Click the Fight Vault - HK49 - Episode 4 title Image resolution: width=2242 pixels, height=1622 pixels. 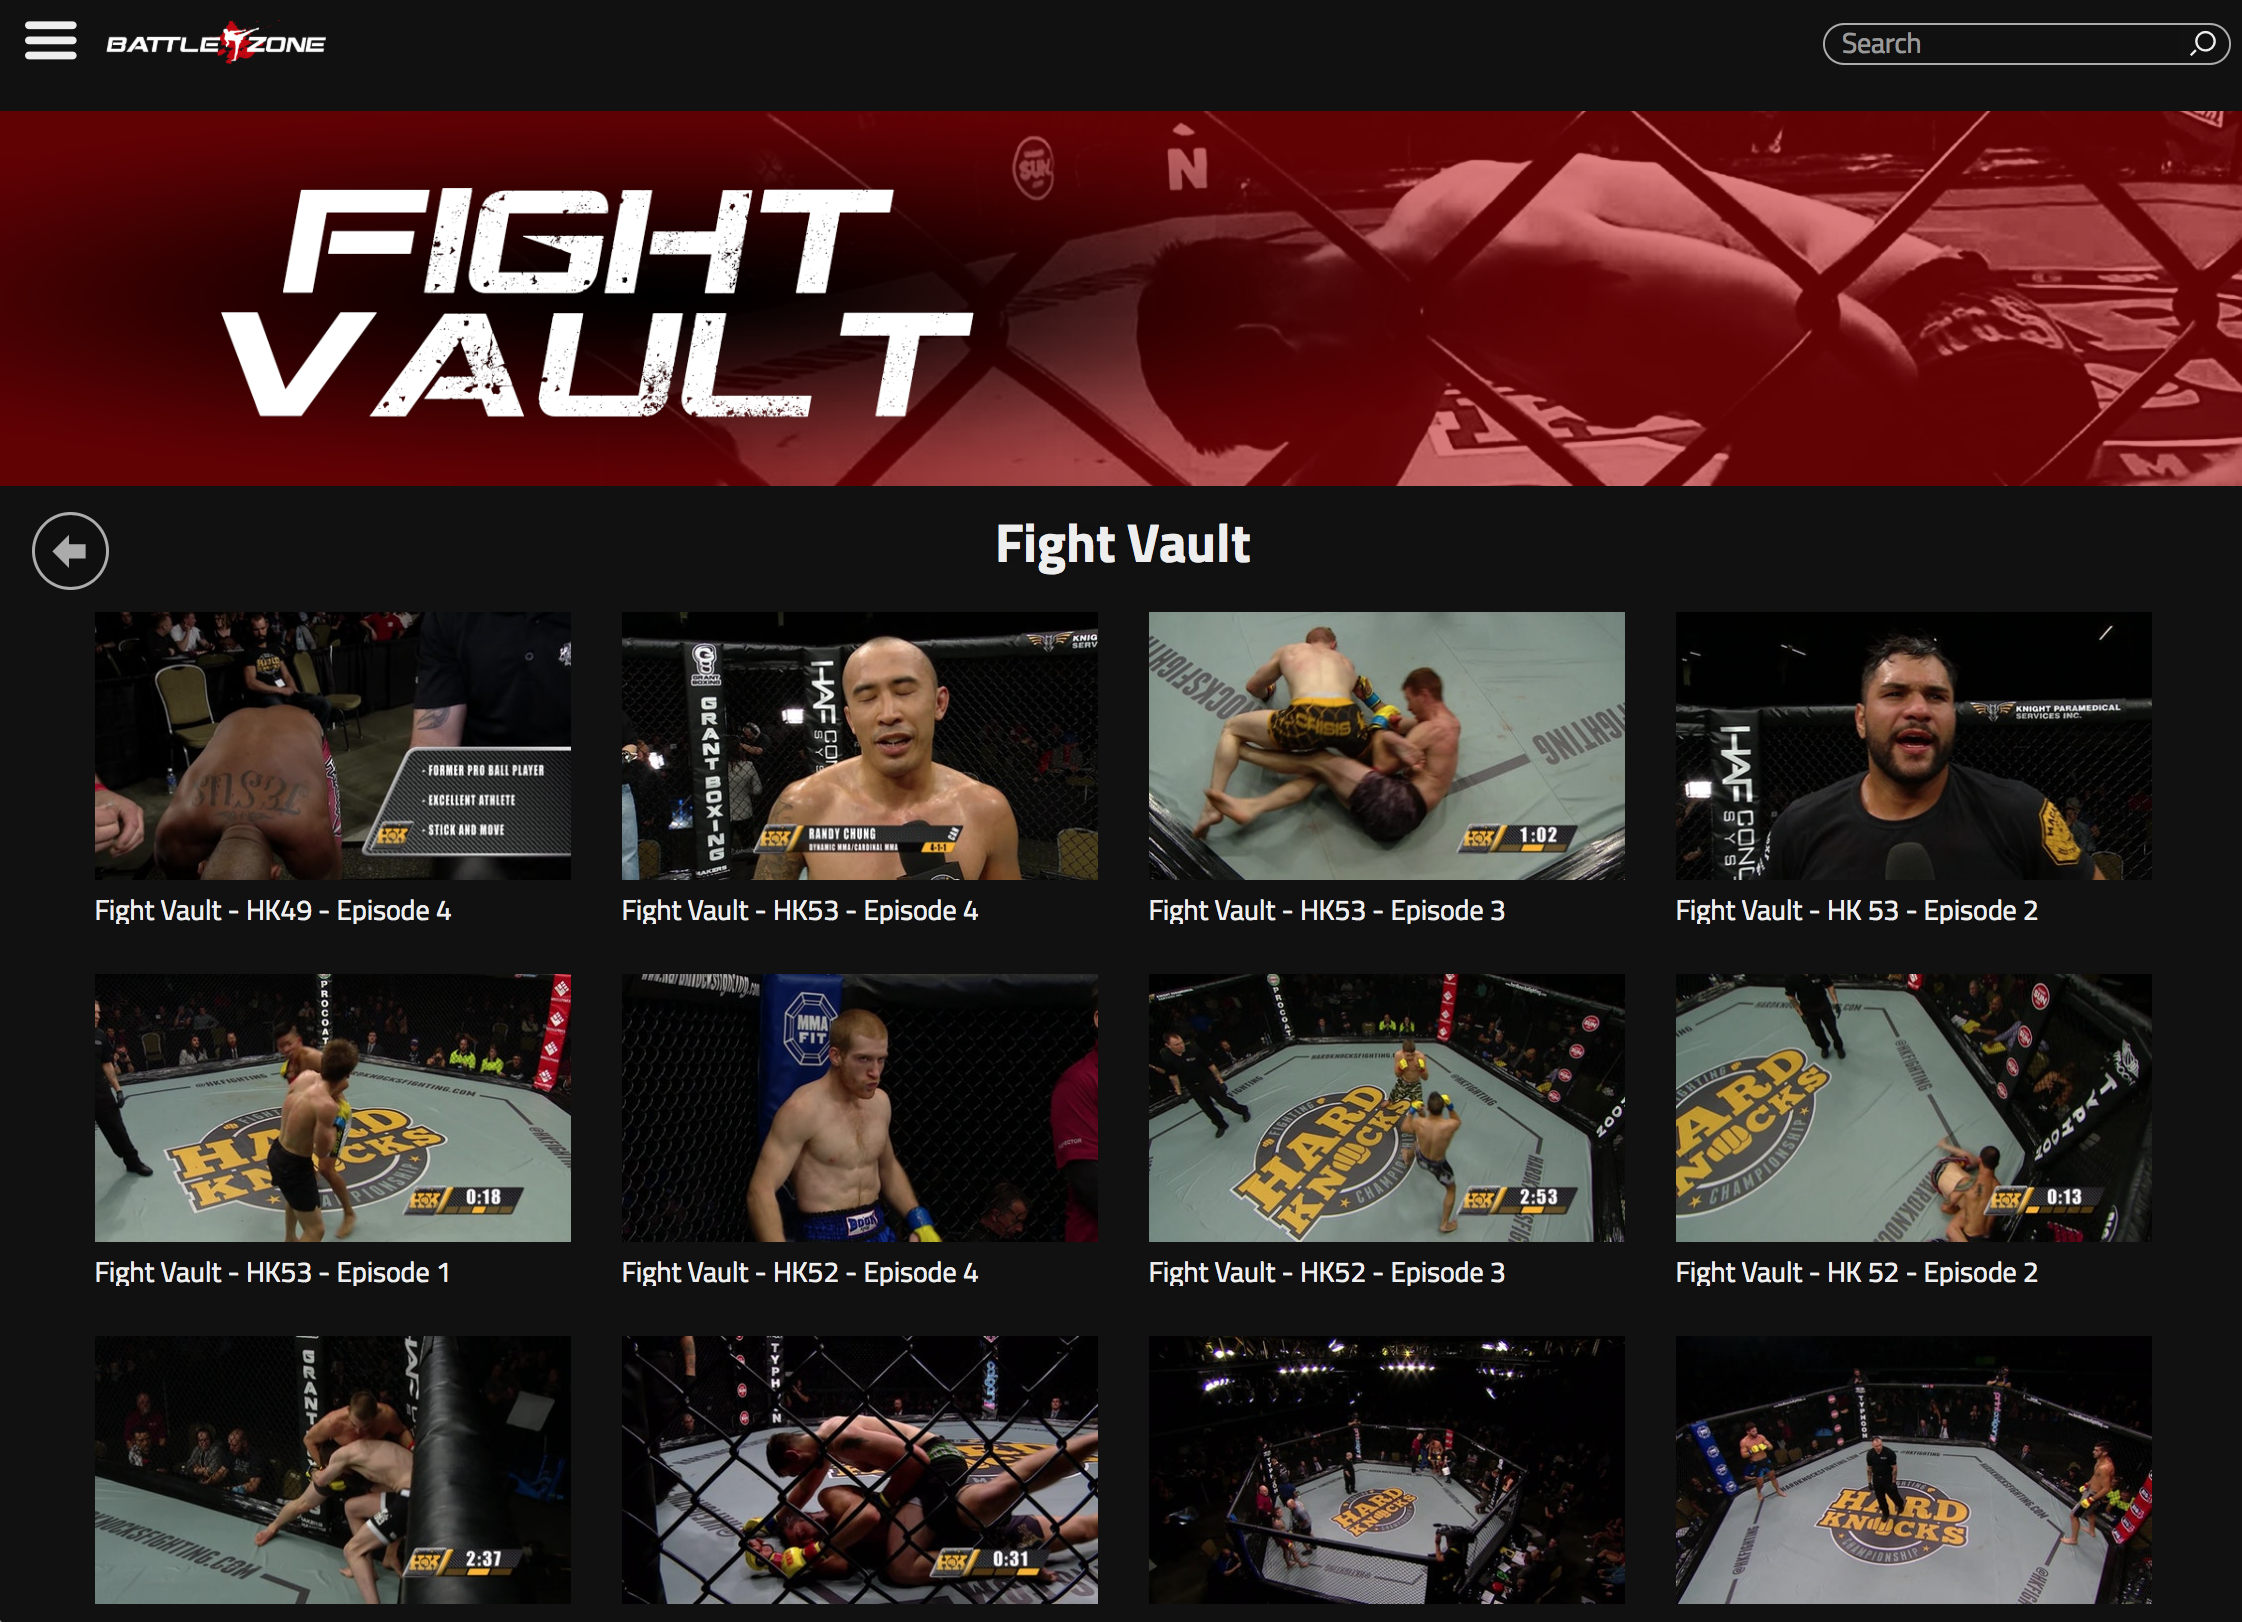tap(273, 911)
